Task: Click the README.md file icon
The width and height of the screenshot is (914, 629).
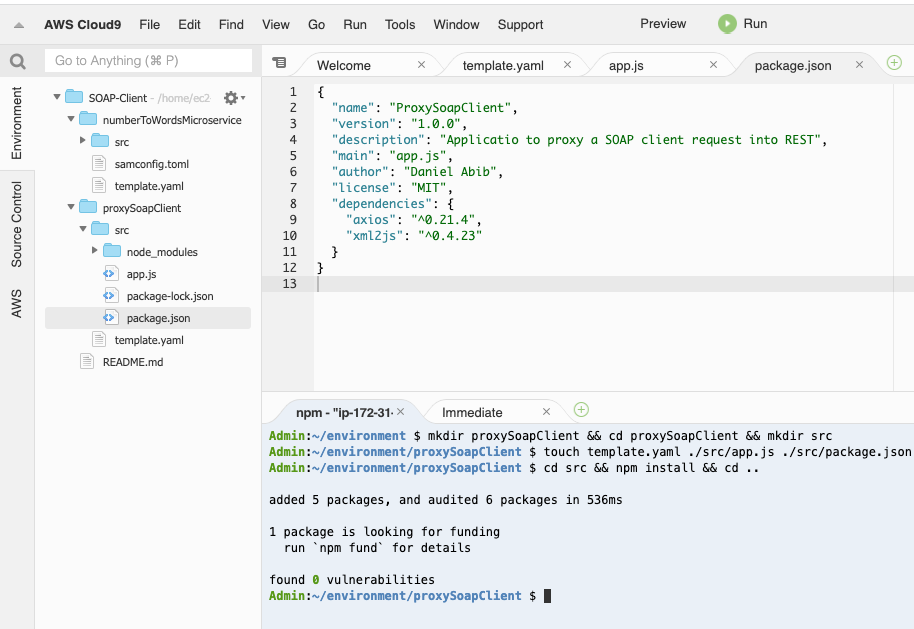Action: [87, 361]
